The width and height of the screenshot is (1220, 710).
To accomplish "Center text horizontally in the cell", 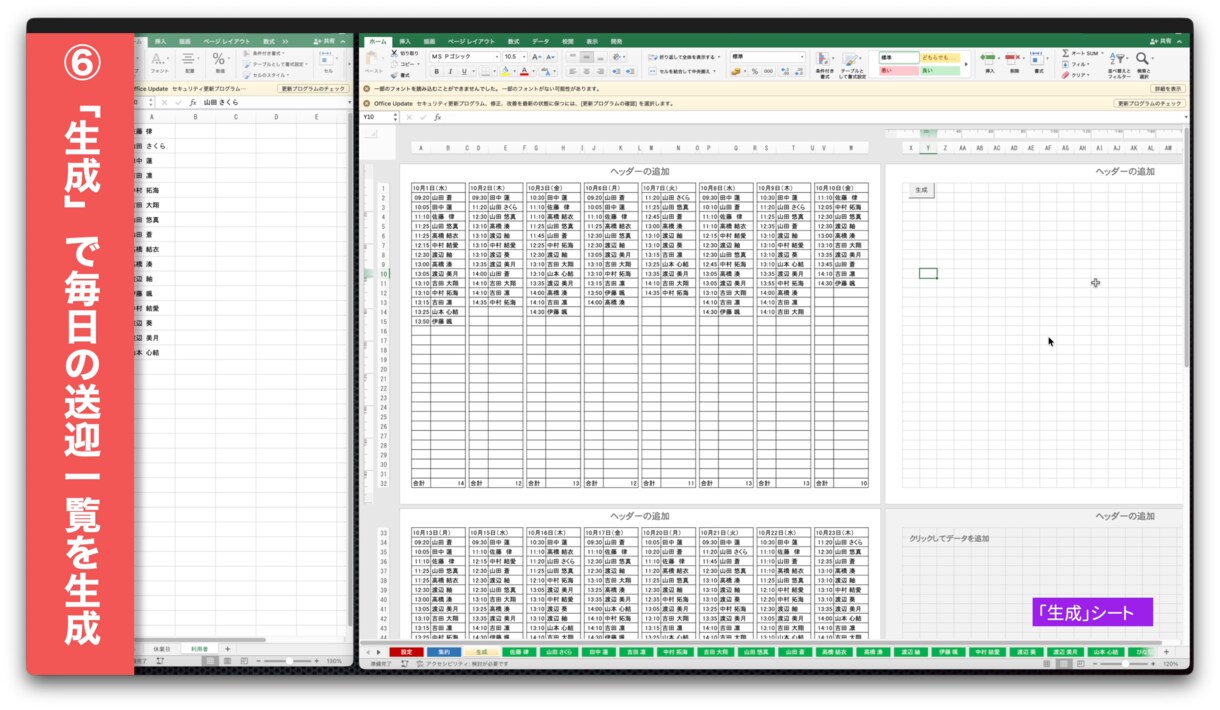I will click(x=587, y=71).
